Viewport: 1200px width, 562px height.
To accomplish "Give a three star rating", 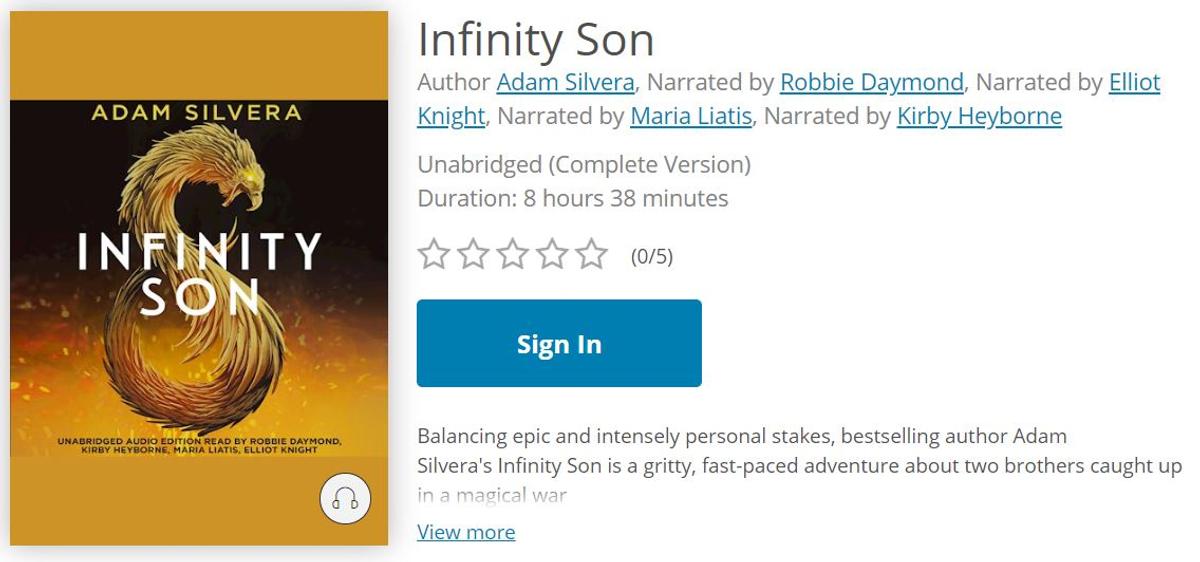I will [x=512, y=254].
